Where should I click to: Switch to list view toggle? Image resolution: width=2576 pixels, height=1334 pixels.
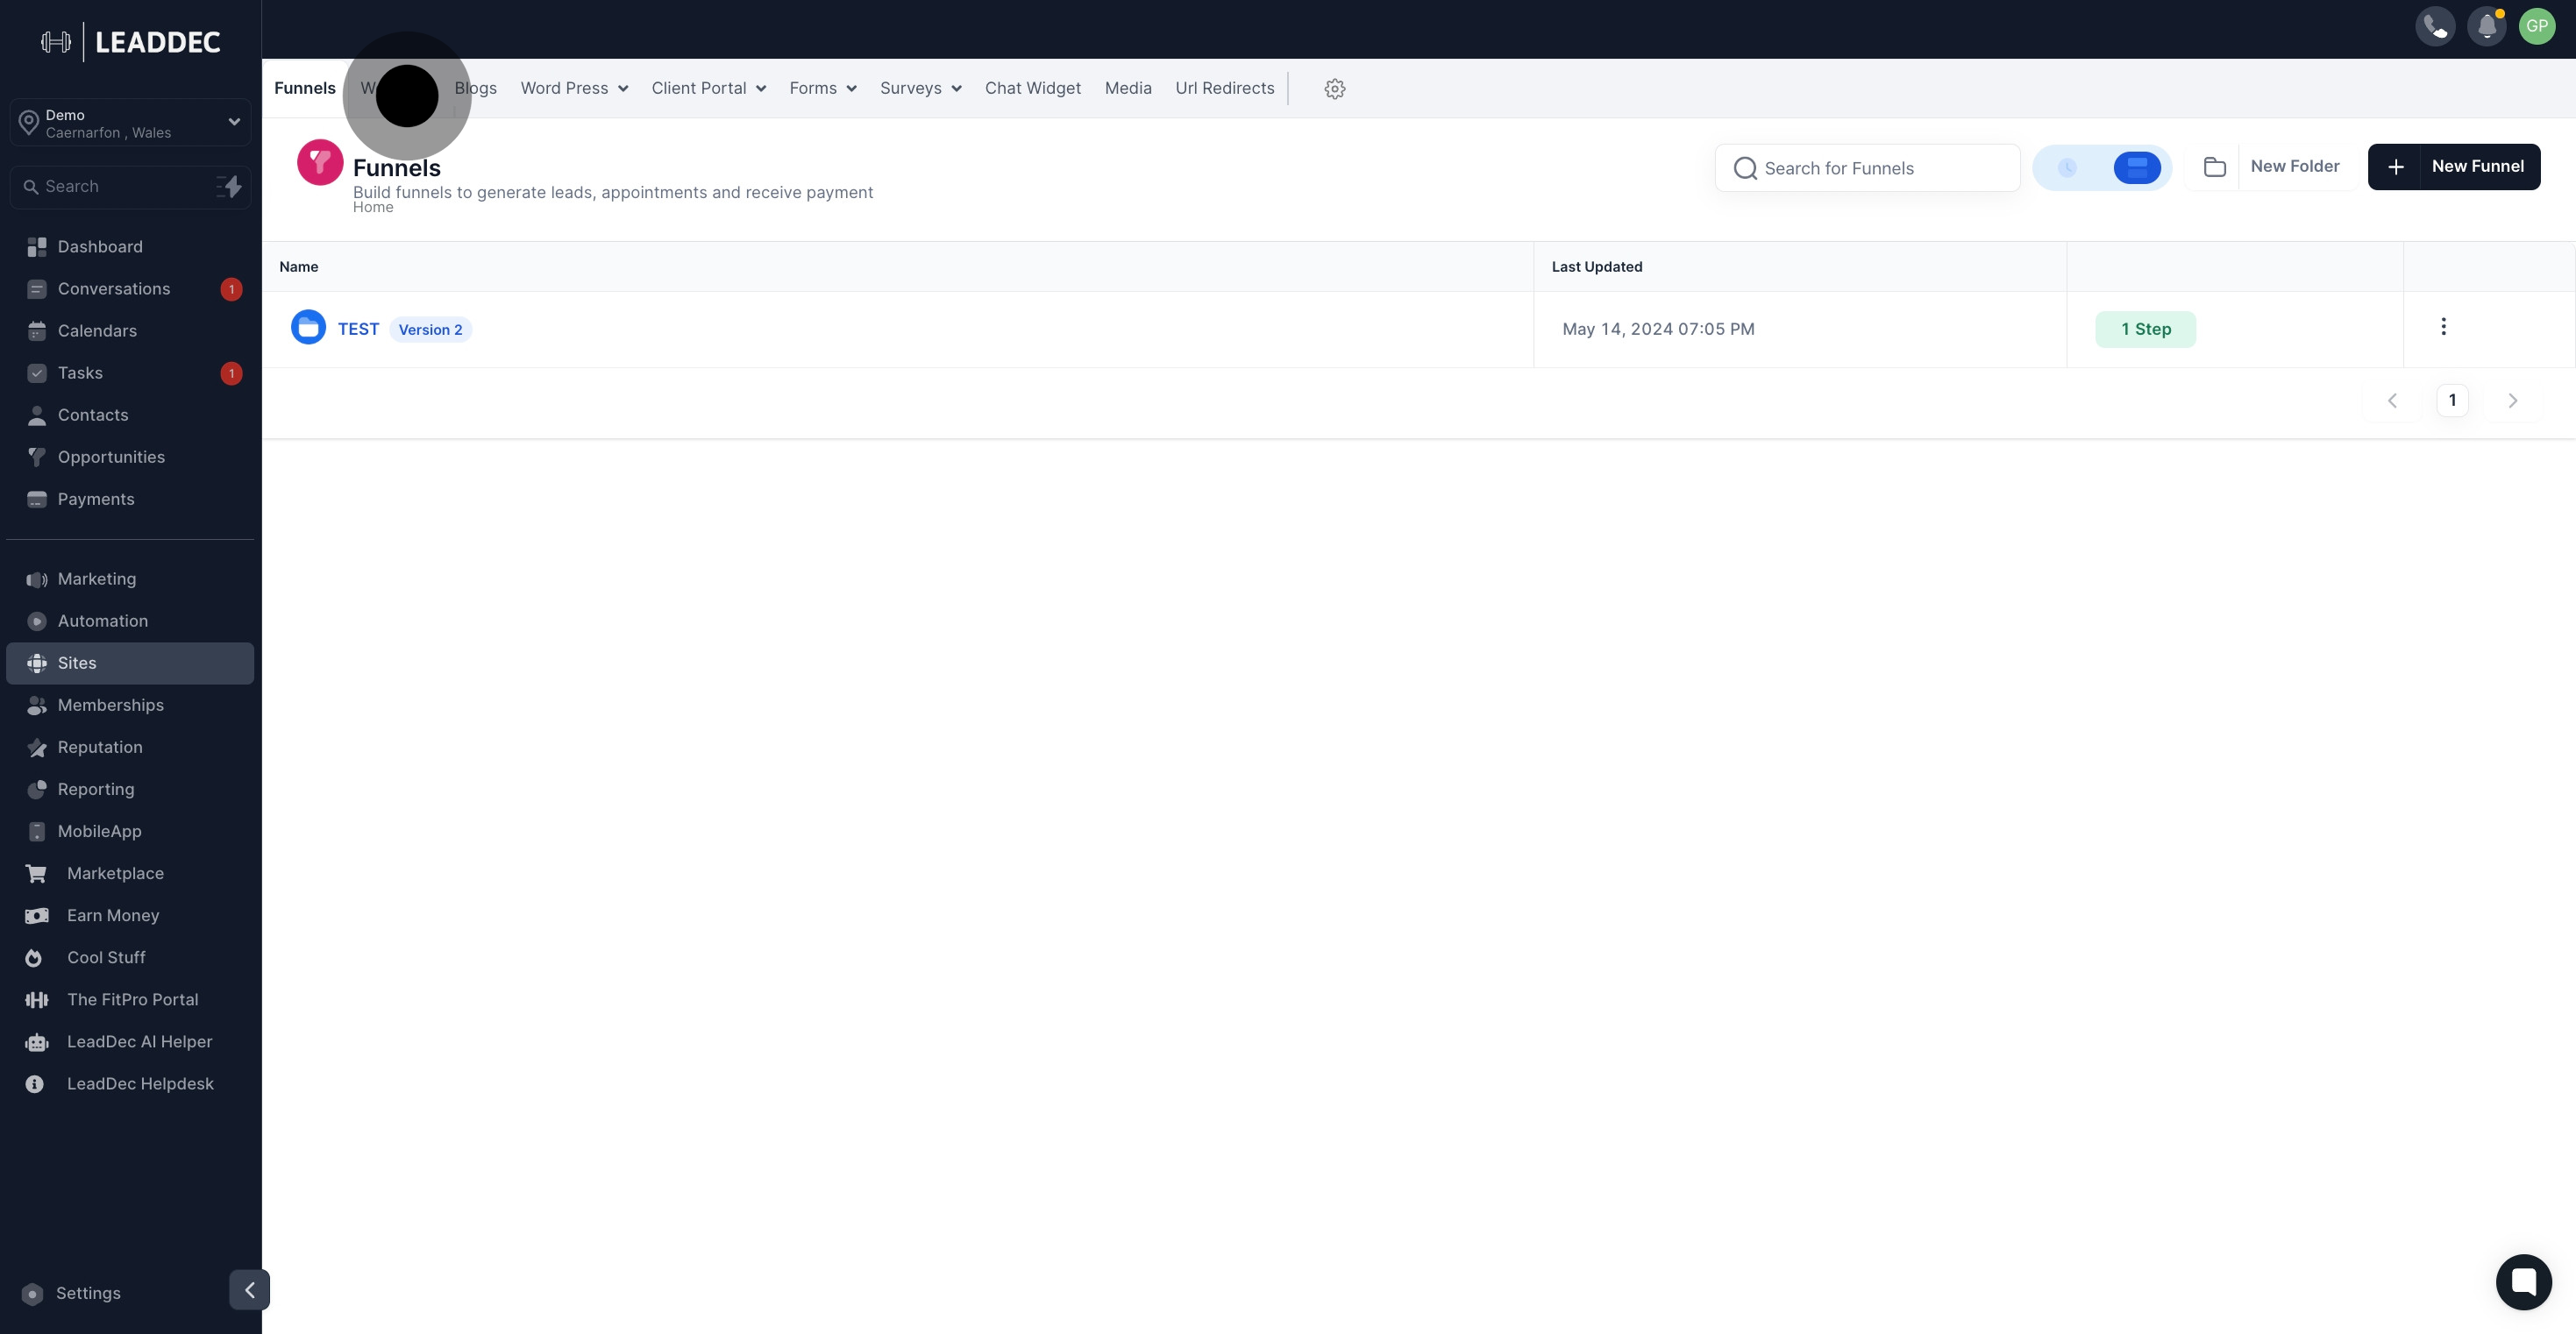(x=2137, y=168)
